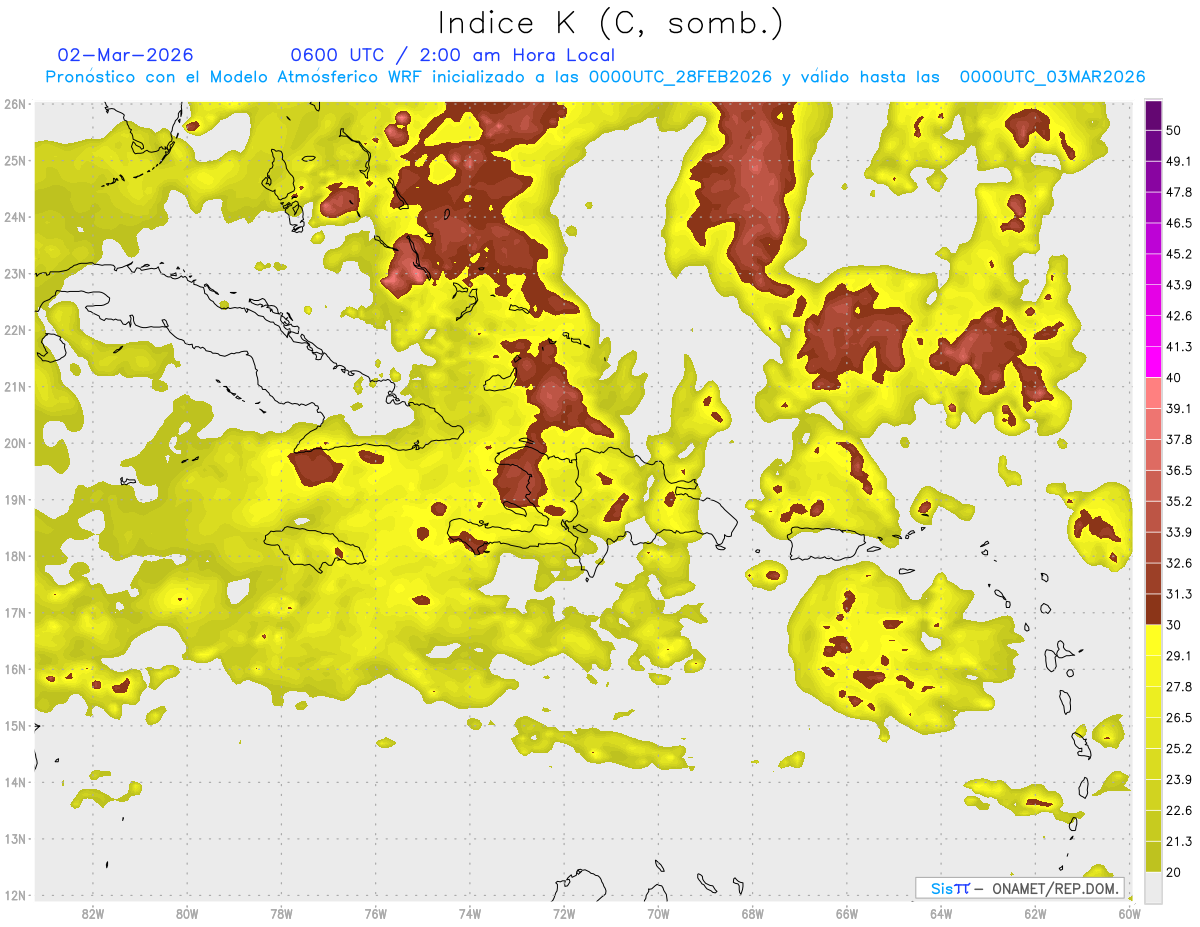Pick the 76W longitude label

(x=376, y=913)
